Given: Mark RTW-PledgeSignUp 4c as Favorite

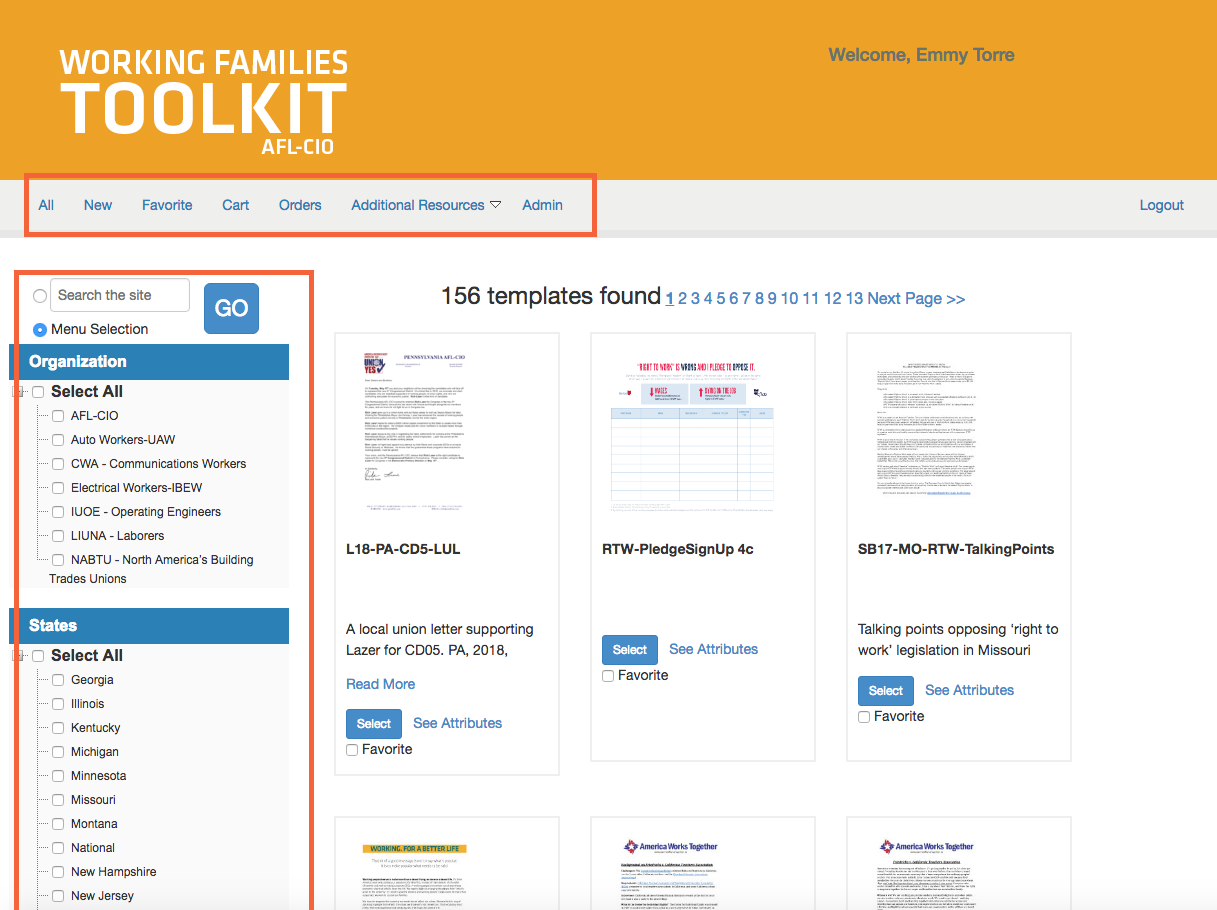Looking at the screenshot, I should point(608,676).
